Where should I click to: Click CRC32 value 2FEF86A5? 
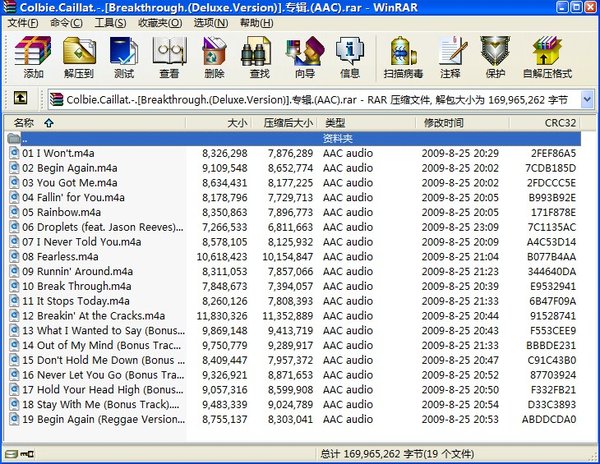(553, 153)
